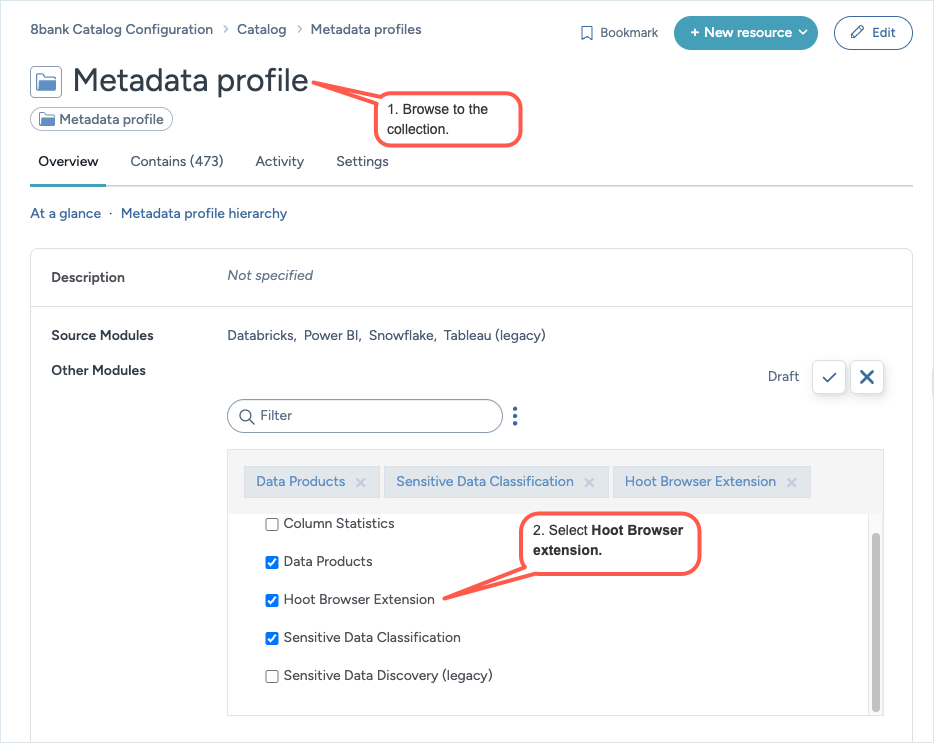Open the three-dot filter options menu
Viewport: 934px width, 743px height.
coord(515,416)
